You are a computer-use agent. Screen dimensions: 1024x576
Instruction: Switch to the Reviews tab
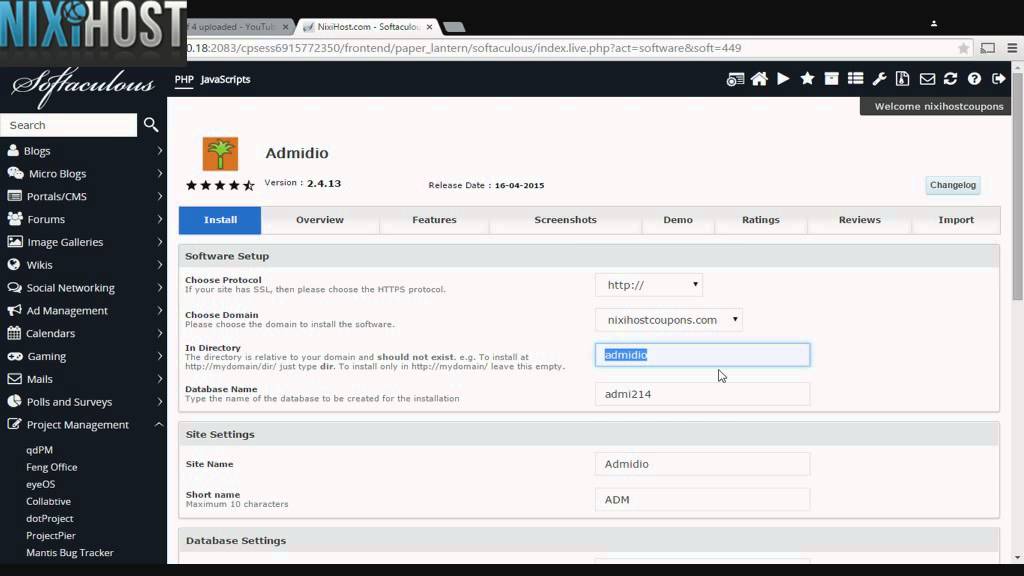(859, 220)
